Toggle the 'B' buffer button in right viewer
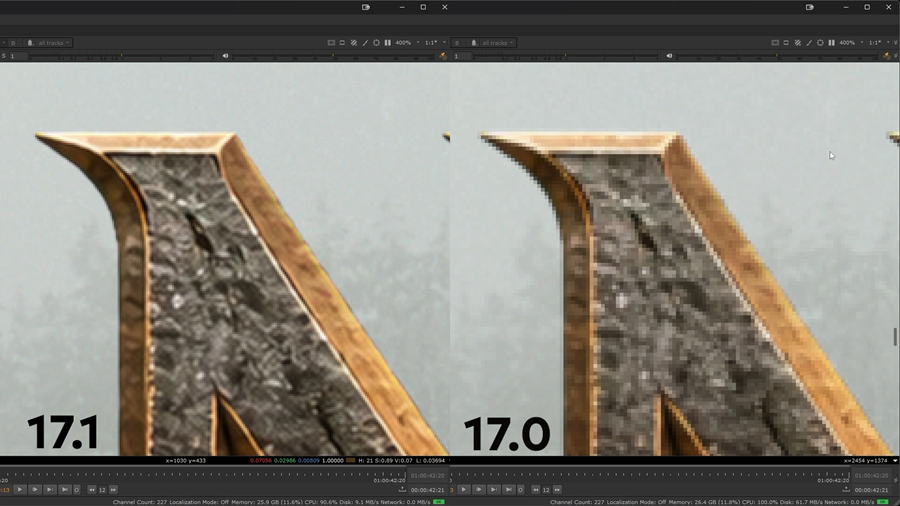The image size is (900, 506). tap(457, 43)
